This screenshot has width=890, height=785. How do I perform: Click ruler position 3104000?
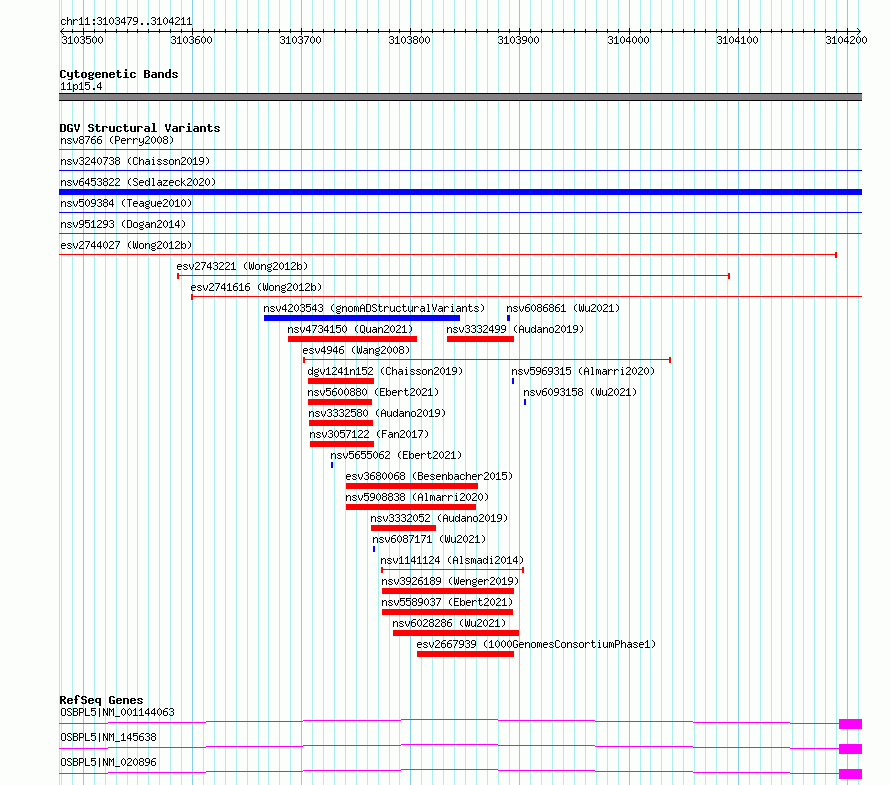pyautogui.click(x=628, y=40)
